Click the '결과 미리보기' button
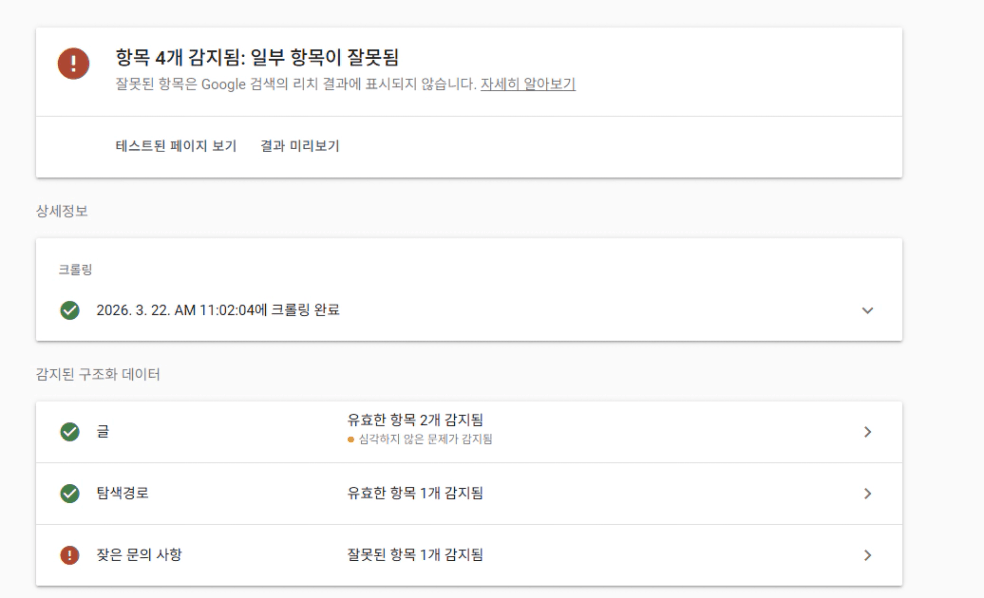 click(300, 146)
